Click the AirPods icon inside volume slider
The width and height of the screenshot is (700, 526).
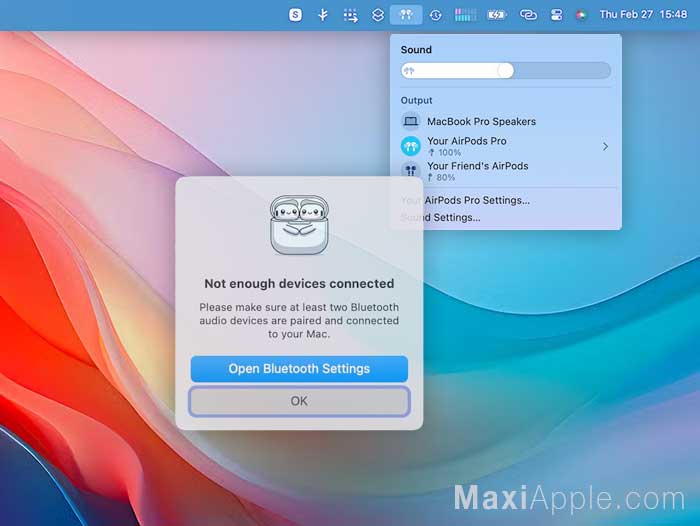tap(409, 71)
